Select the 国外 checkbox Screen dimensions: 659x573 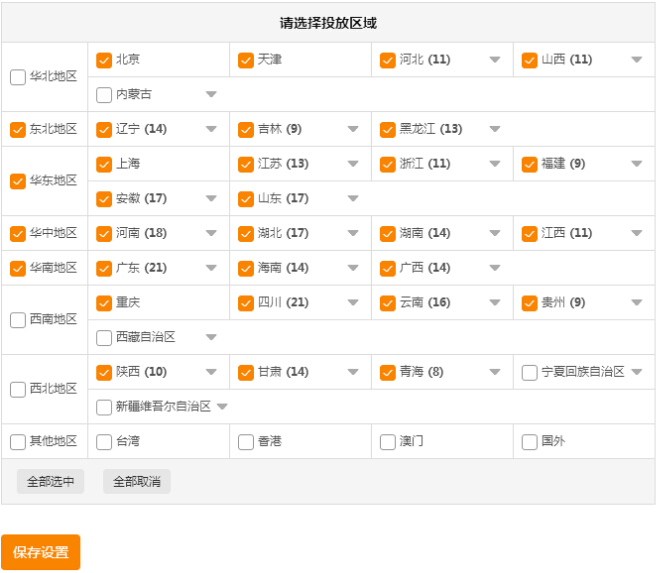(x=530, y=442)
